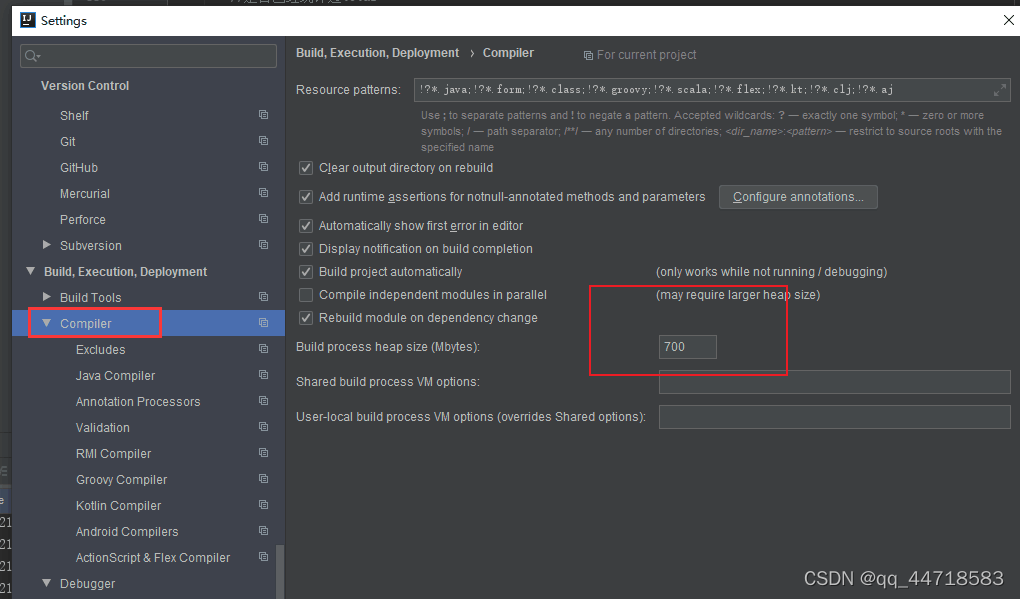Screen dimensions: 1020x599
Task: Click the icon beside GitHub entry
Action: click(x=263, y=167)
